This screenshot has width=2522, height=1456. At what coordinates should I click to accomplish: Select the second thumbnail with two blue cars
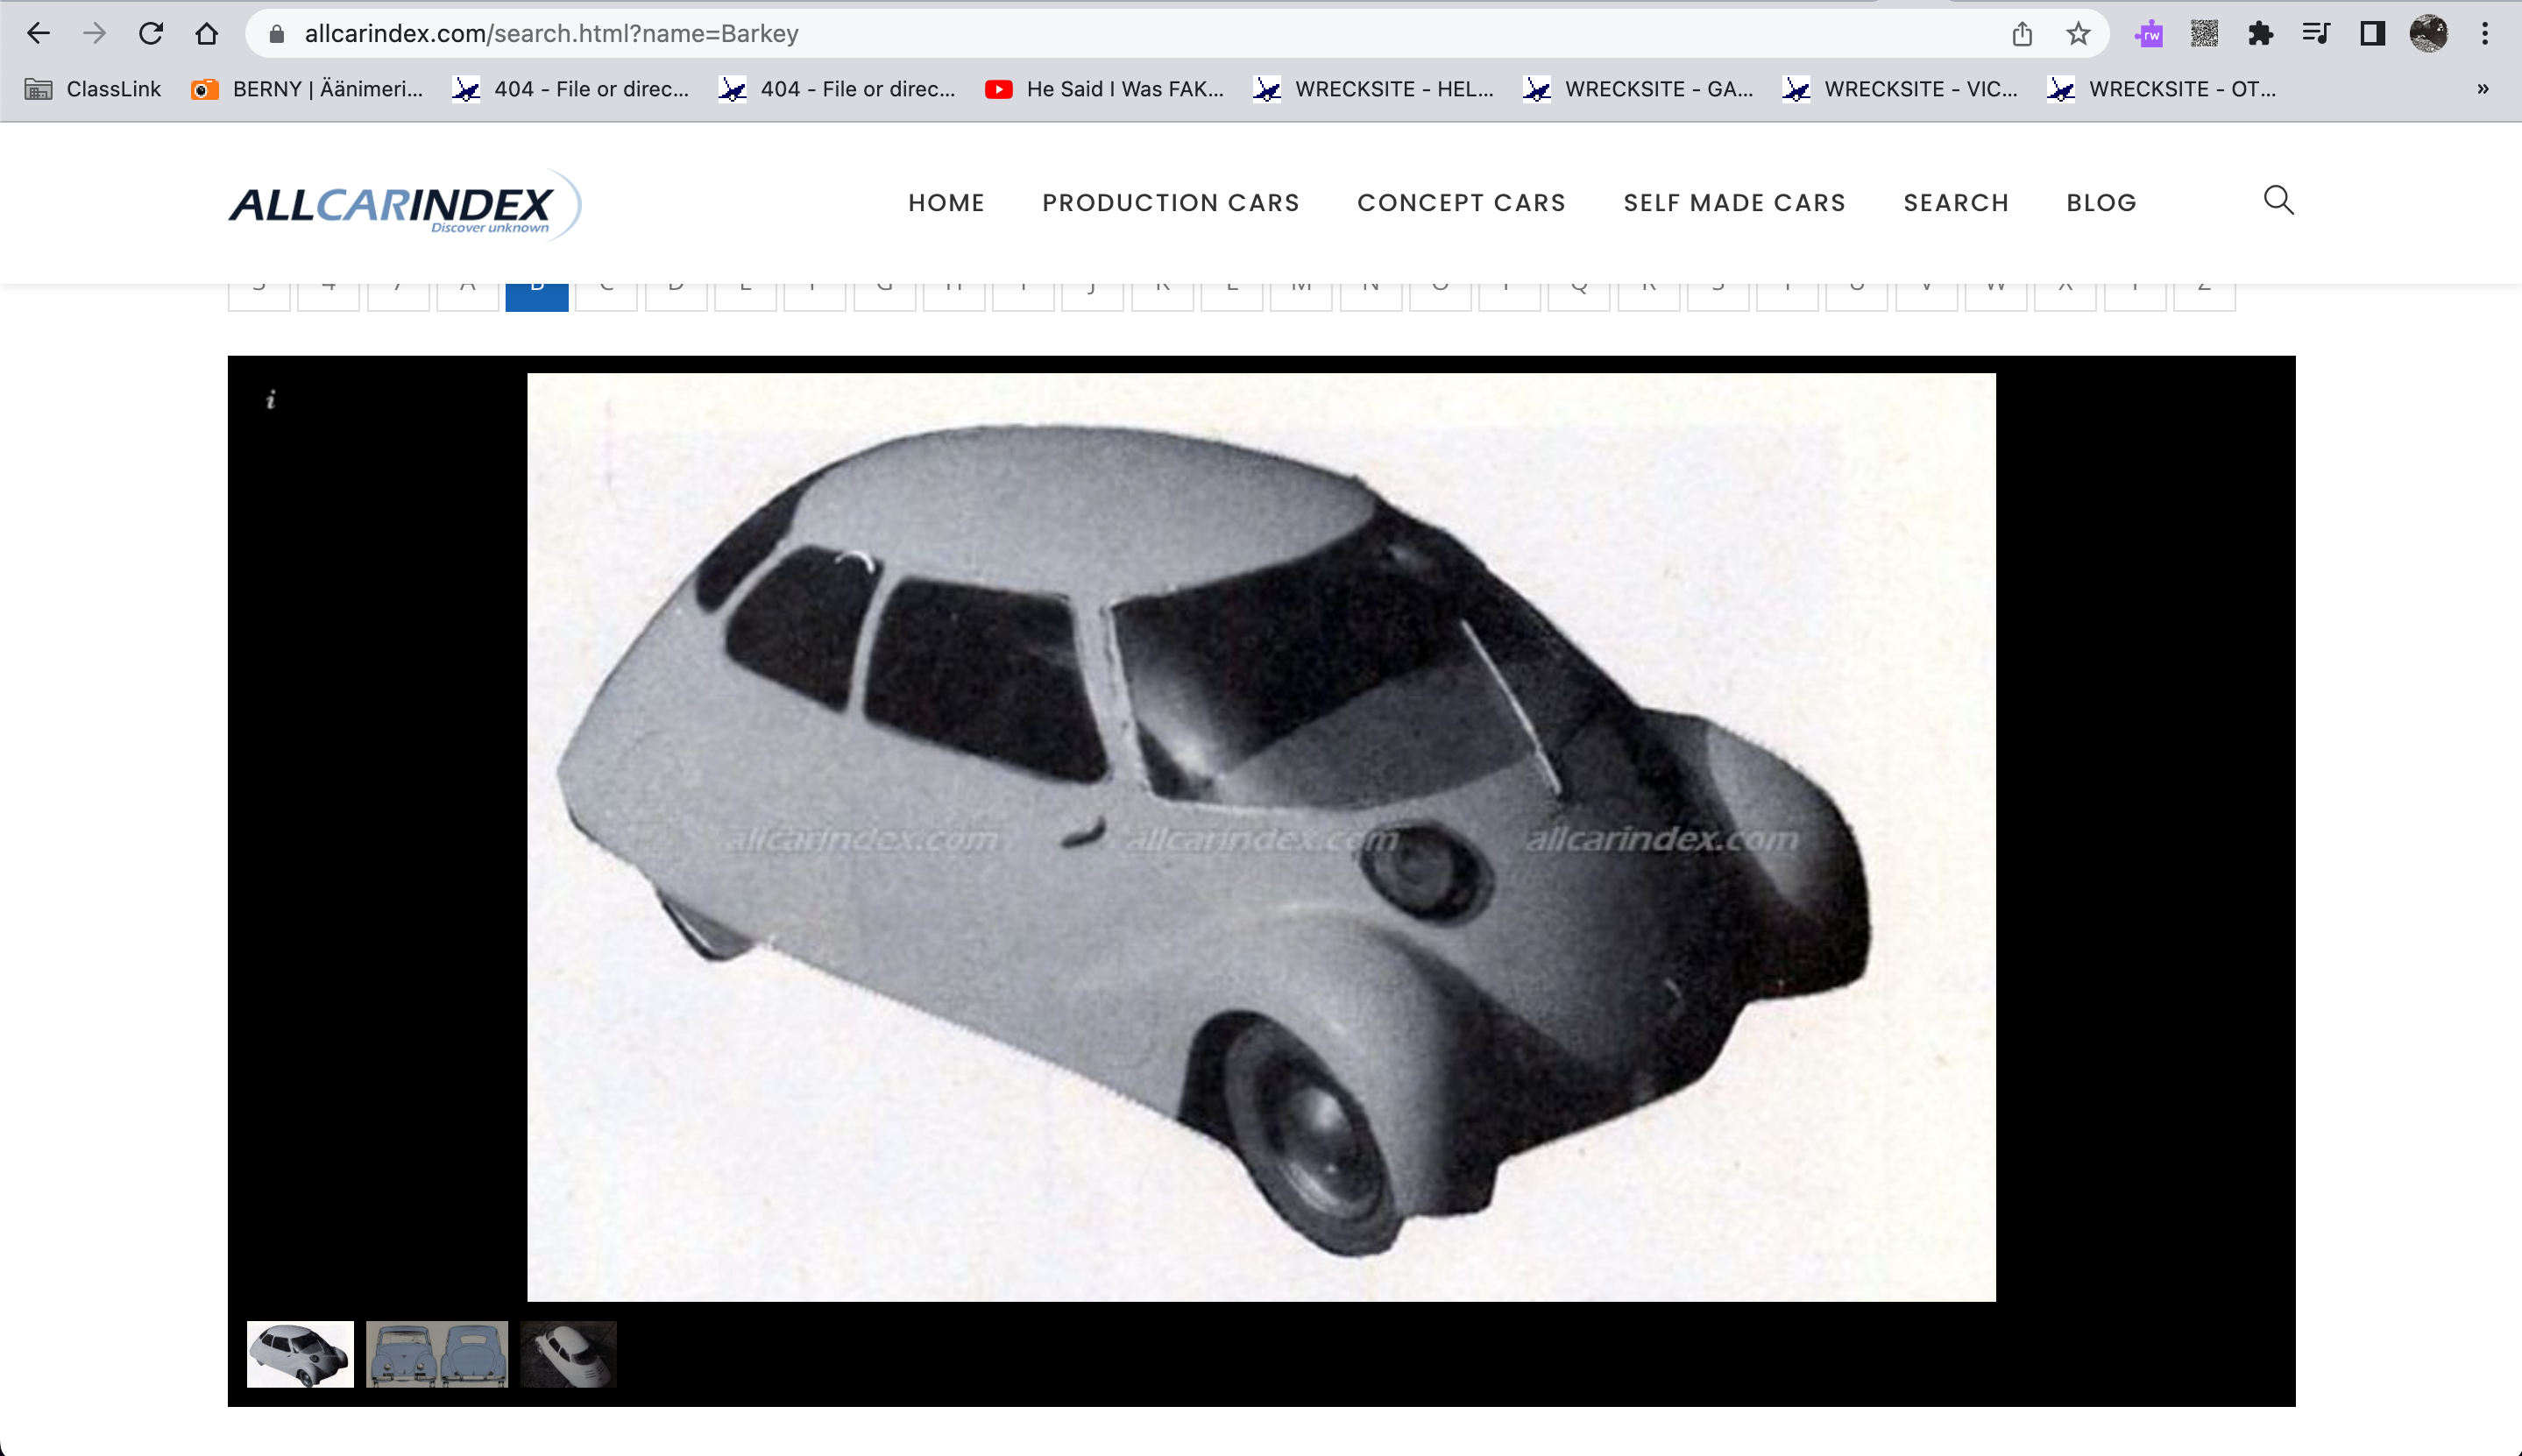point(437,1354)
